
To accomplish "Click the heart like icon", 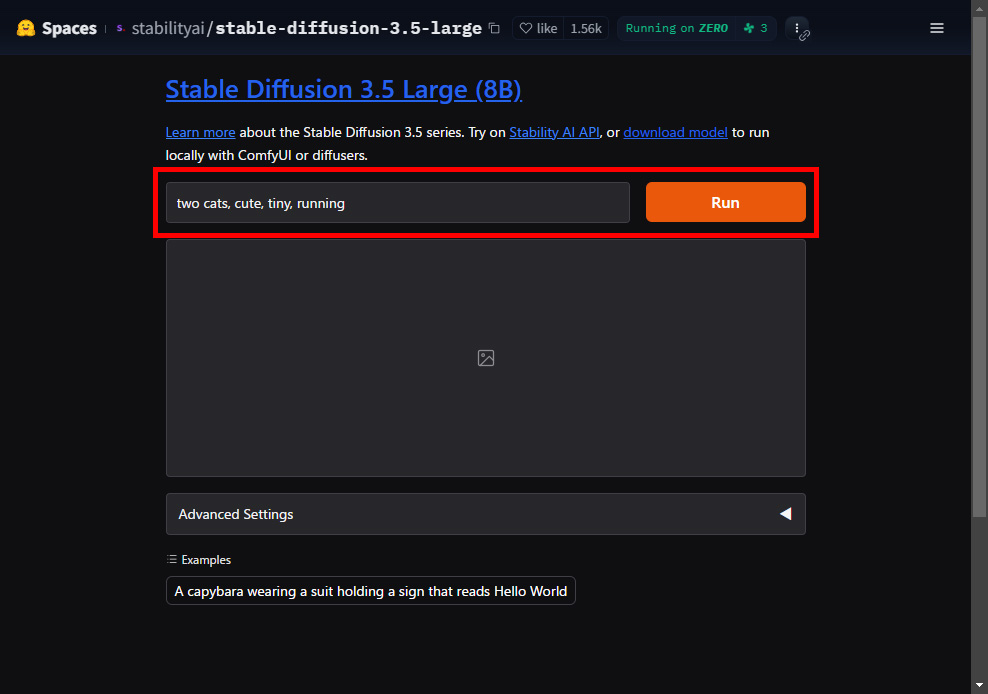I will (x=526, y=29).
